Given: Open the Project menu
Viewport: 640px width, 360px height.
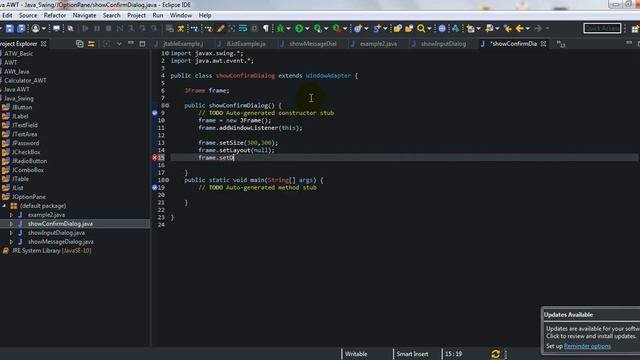Looking at the screenshot, I should coord(136,16).
